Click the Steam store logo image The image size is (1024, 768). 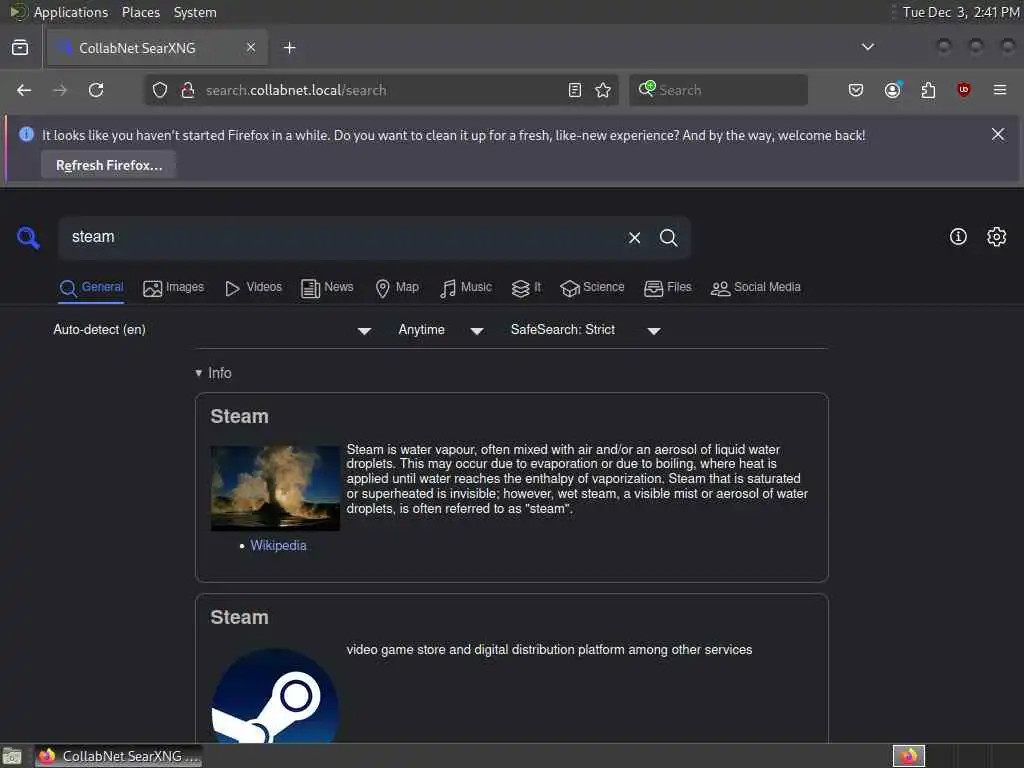pos(275,694)
